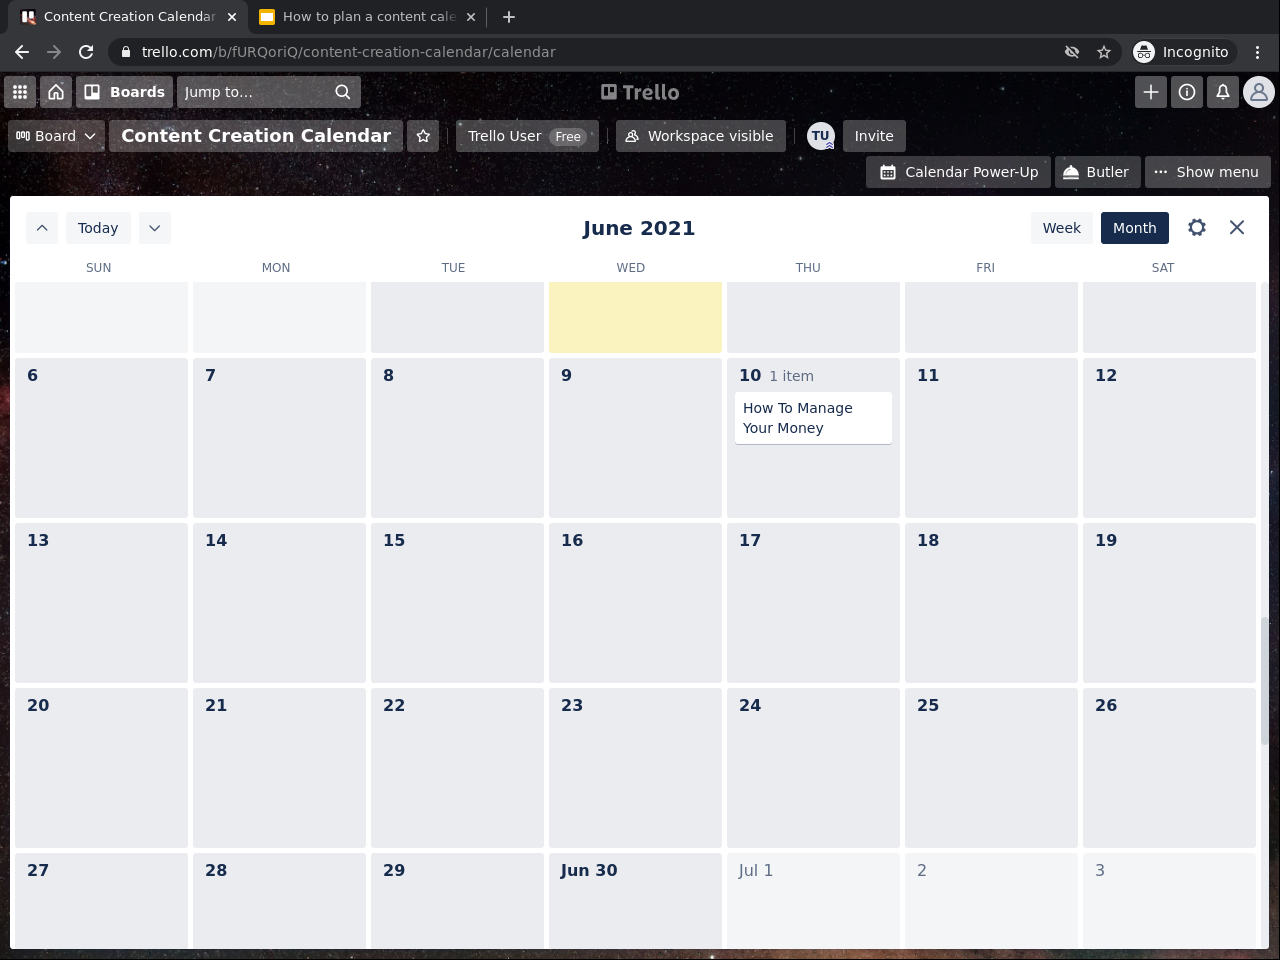Viewport: 1280px width, 960px height.
Task: Open calendar settings gear
Action: [x=1197, y=228]
